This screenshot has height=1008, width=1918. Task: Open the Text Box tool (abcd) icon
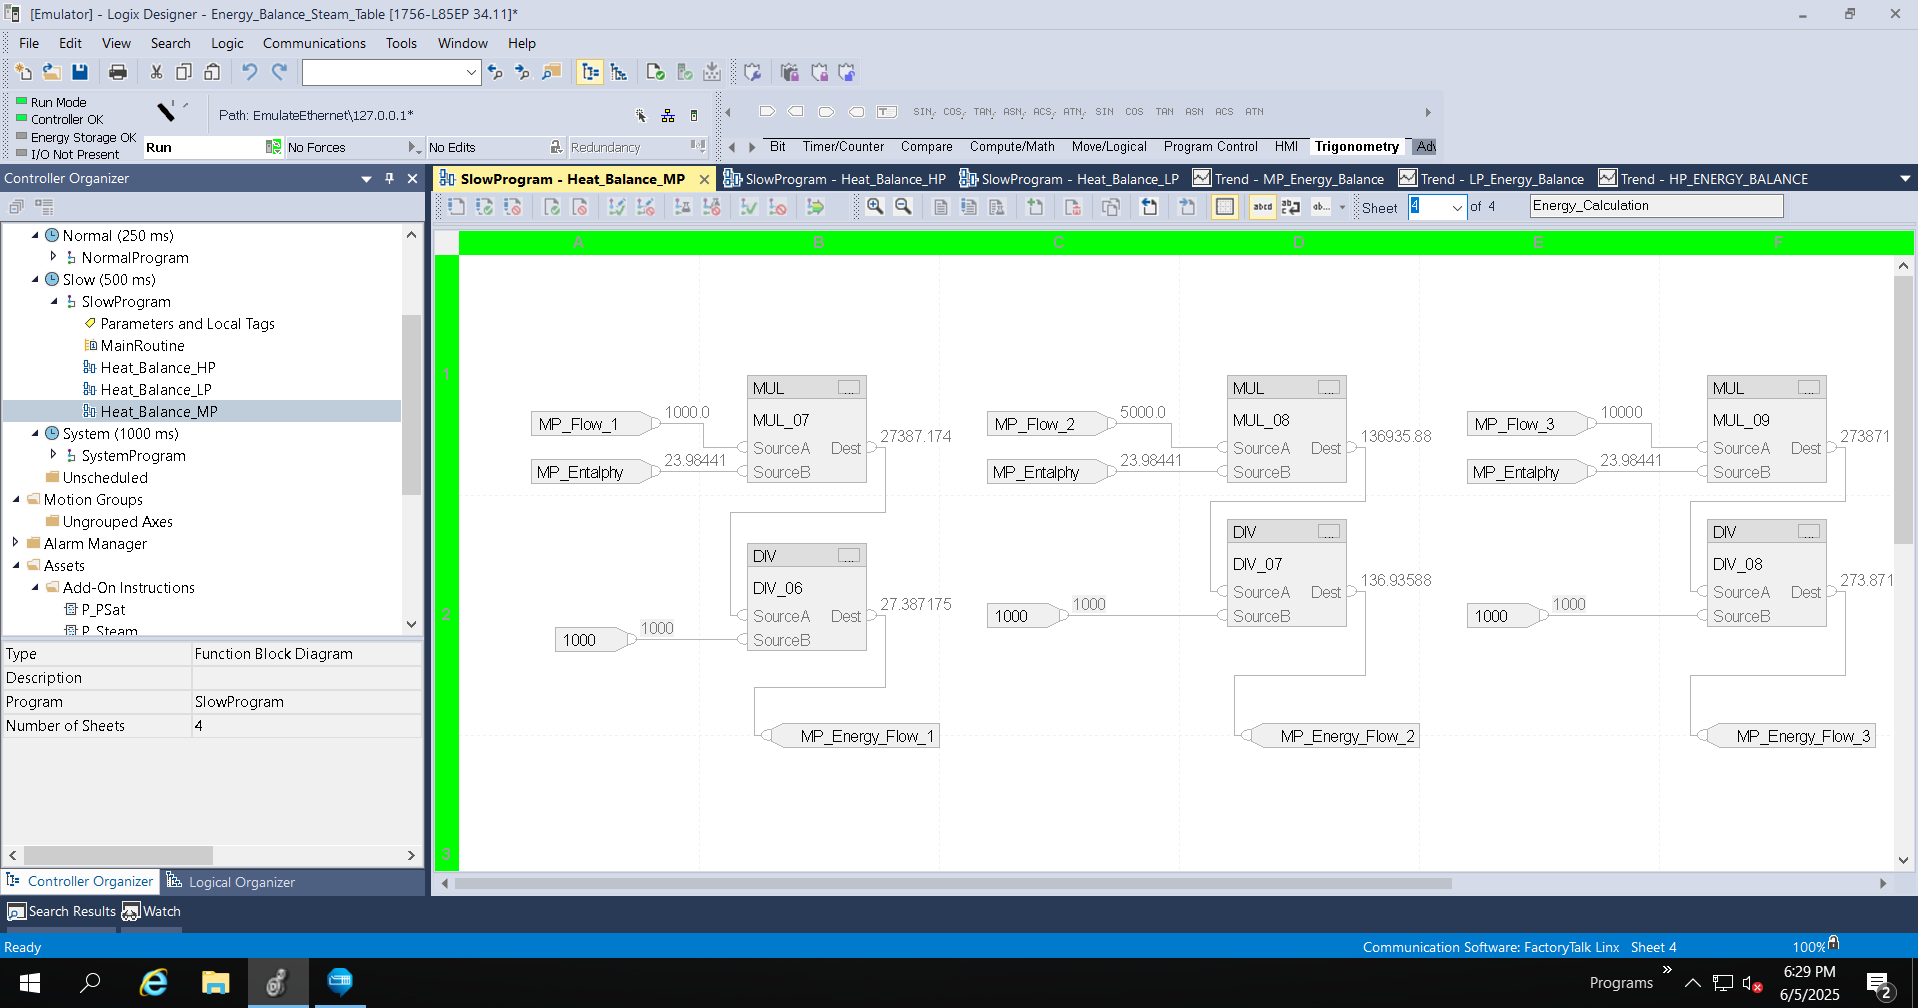pyautogui.click(x=1261, y=207)
